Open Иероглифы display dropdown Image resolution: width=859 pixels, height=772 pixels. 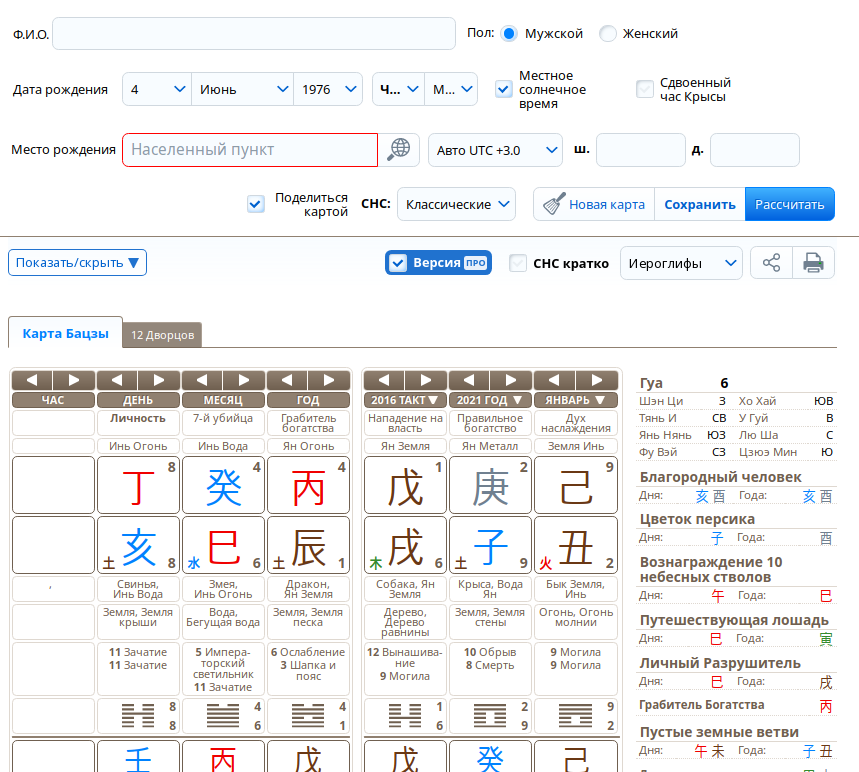click(x=681, y=263)
